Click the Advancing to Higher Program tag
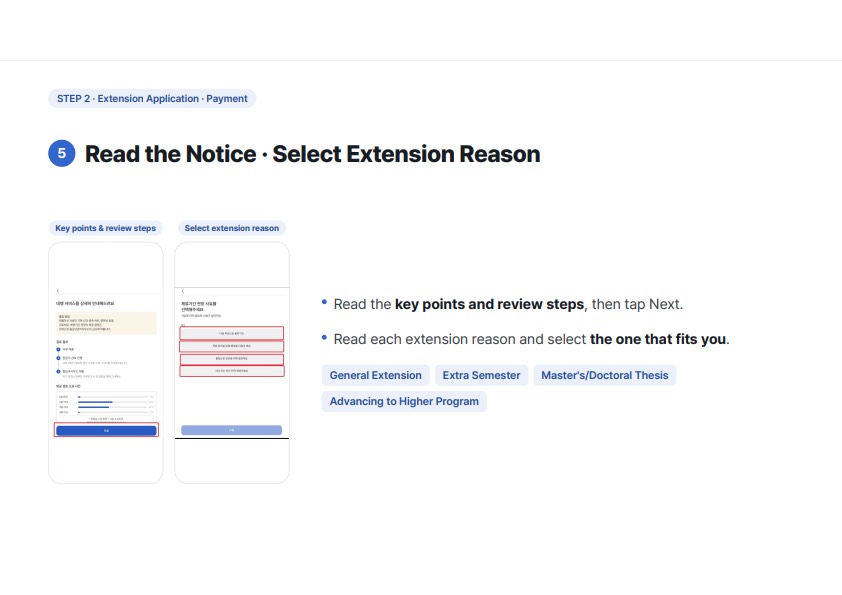 404,402
